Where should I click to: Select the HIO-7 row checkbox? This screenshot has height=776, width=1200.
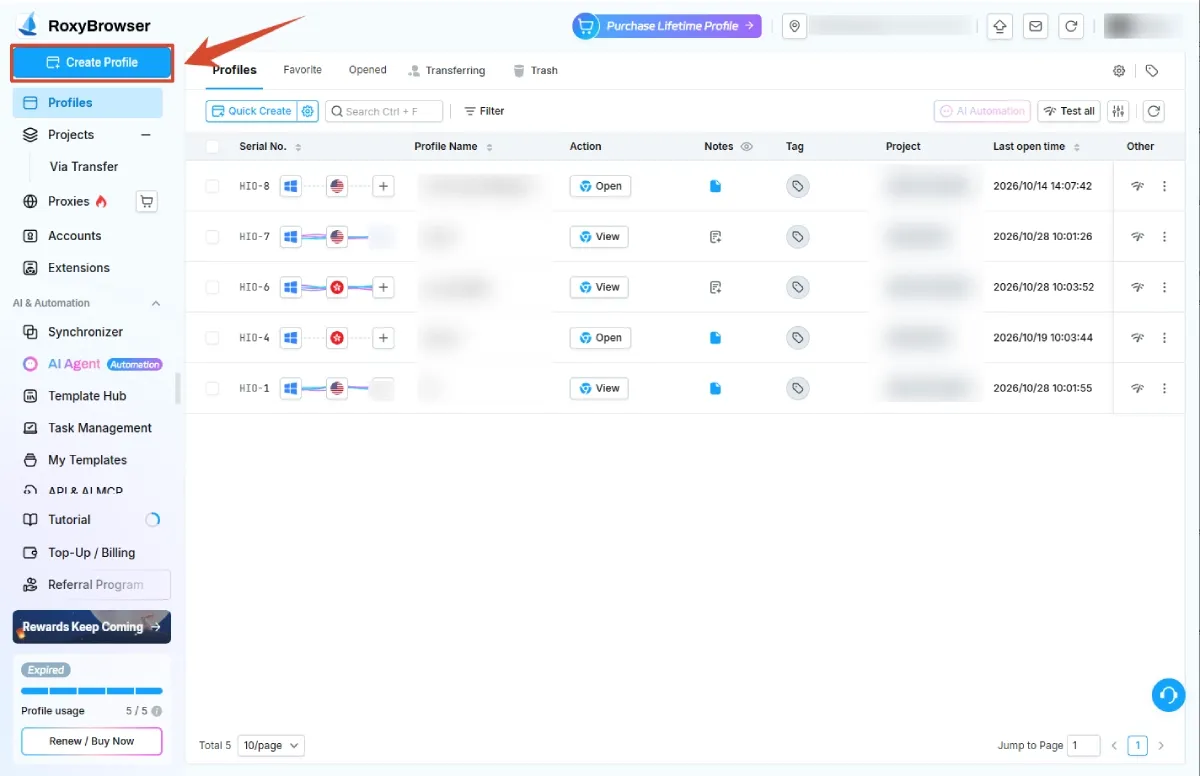point(212,237)
